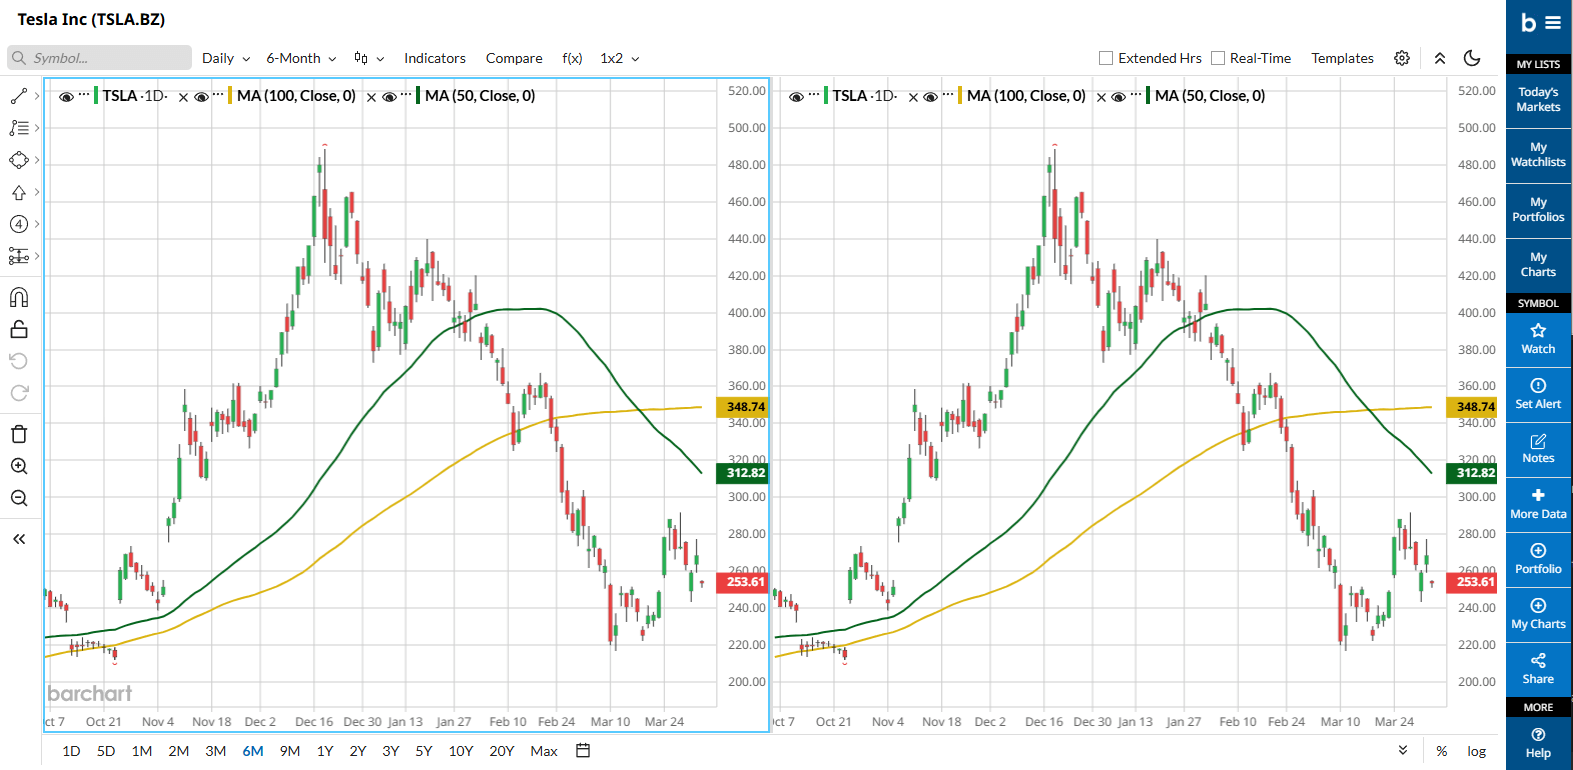Open the Daily frequency dropdown
Image resolution: width=1573 pixels, height=770 pixels.
[226, 58]
